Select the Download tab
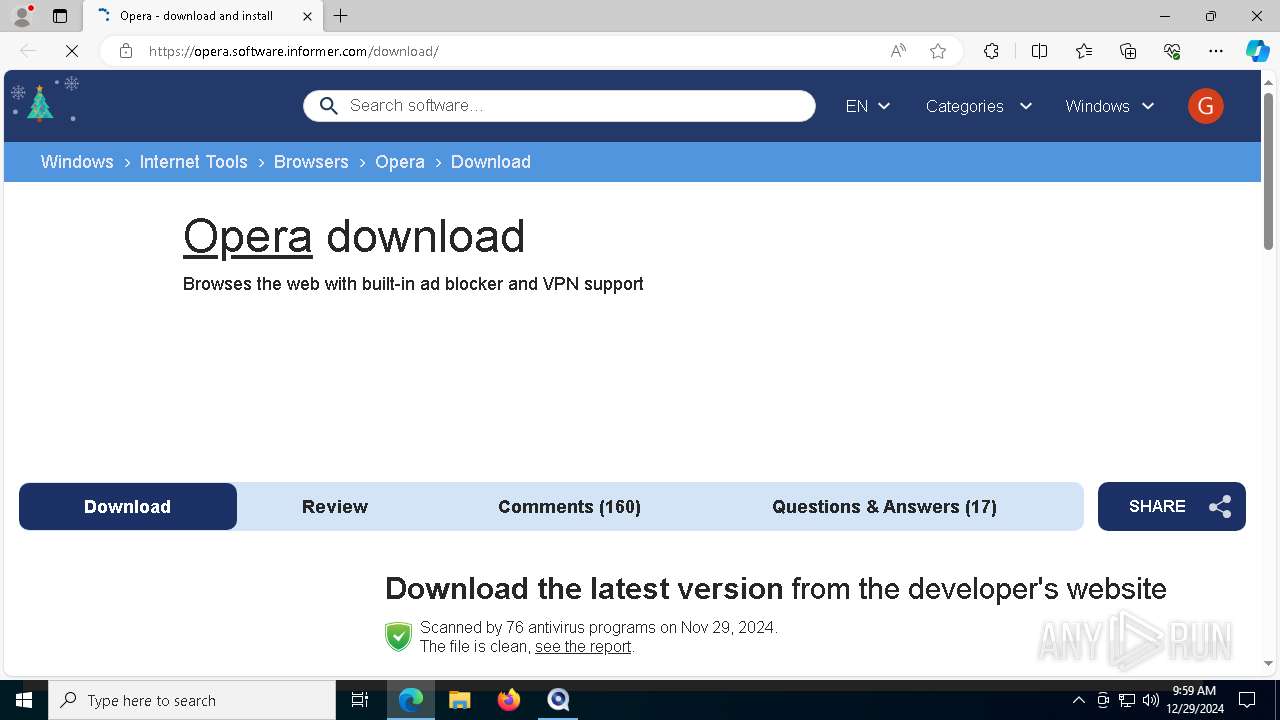 click(128, 506)
